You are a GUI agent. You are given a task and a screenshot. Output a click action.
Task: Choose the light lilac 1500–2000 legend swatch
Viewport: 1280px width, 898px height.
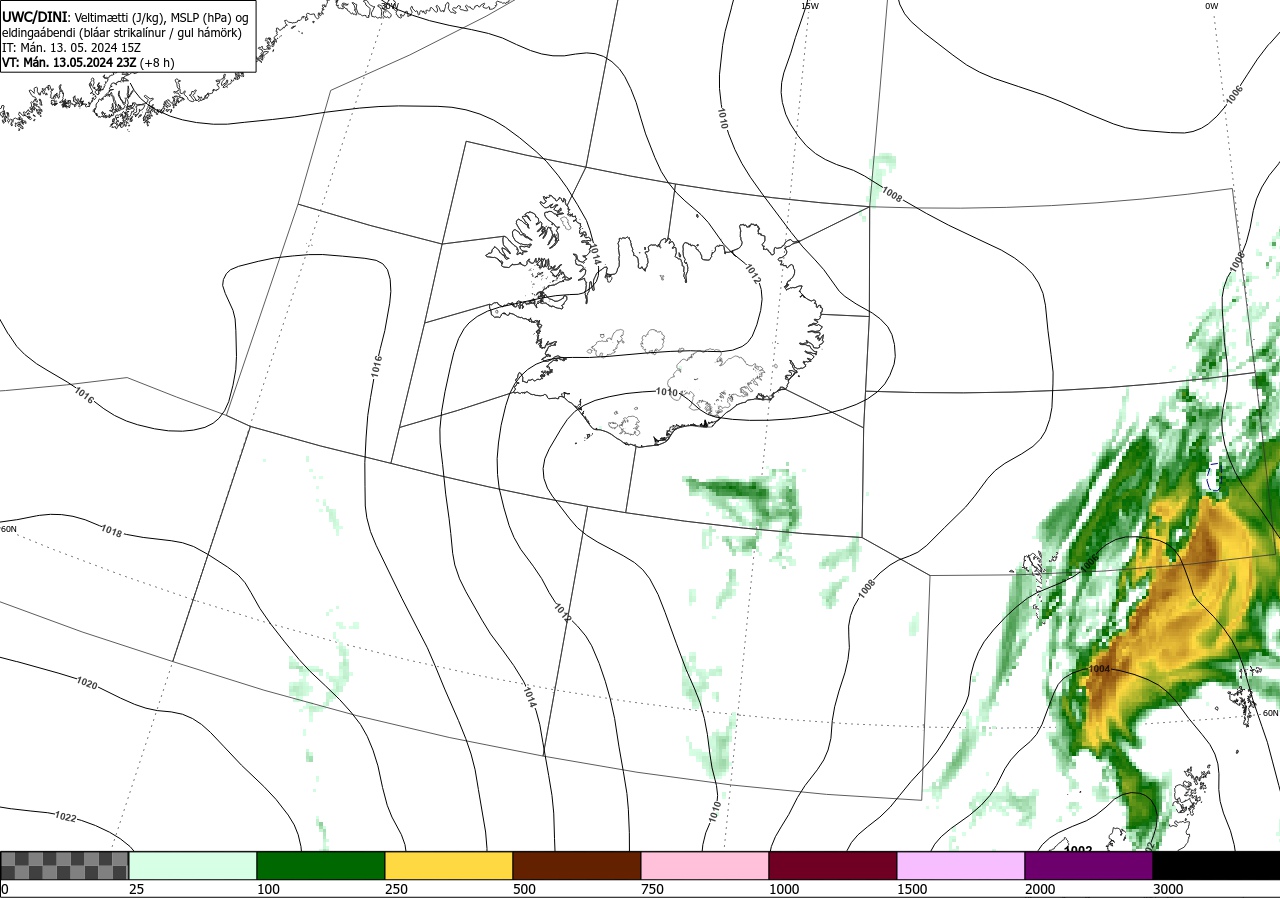[x=961, y=865]
